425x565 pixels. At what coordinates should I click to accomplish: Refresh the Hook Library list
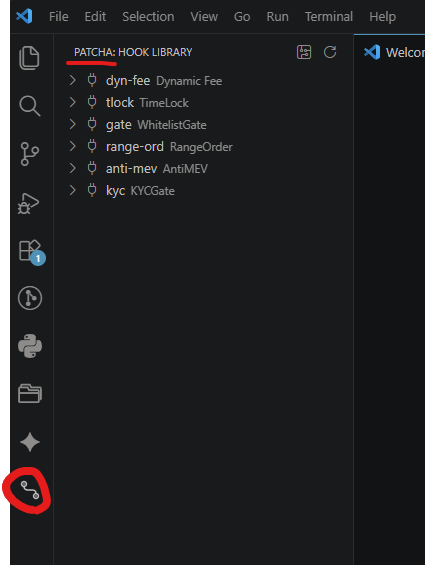[x=330, y=52]
